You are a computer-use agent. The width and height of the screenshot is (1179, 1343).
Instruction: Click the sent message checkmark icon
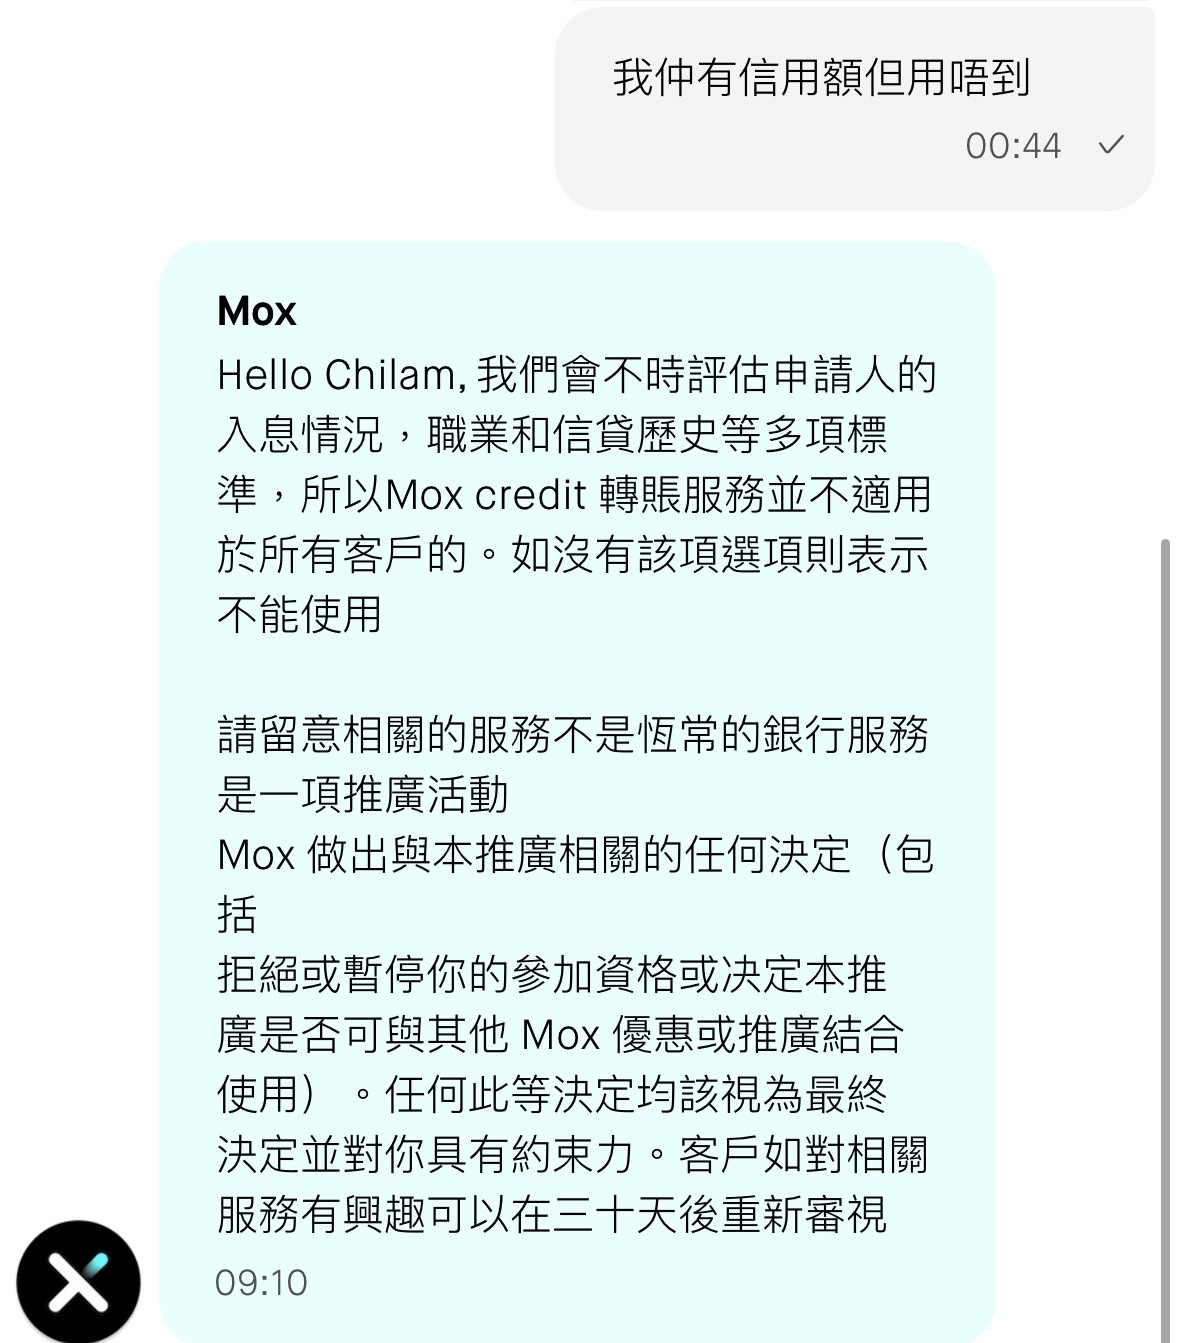(1111, 145)
